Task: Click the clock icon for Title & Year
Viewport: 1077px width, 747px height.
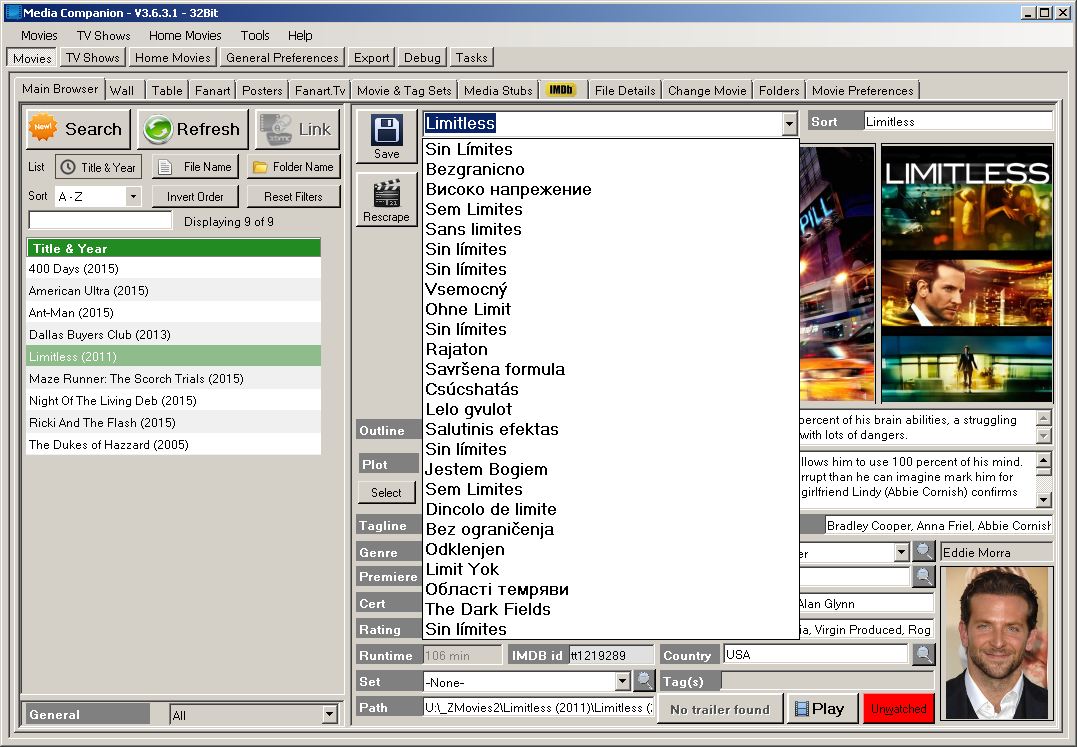Action: click(67, 167)
